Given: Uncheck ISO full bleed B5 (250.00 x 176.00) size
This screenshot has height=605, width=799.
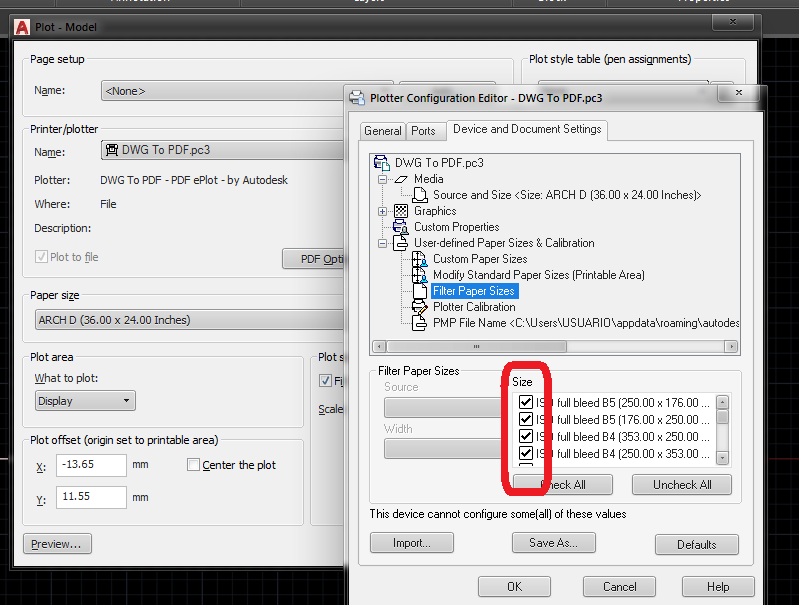Looking at the screenshot, I should tap(525, 402).
